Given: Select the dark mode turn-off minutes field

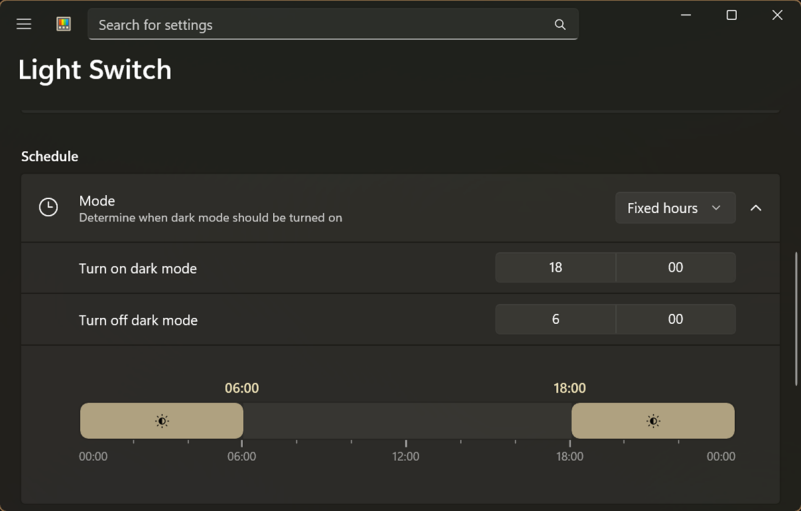Looking at the screenshot, I should point(675,320).
